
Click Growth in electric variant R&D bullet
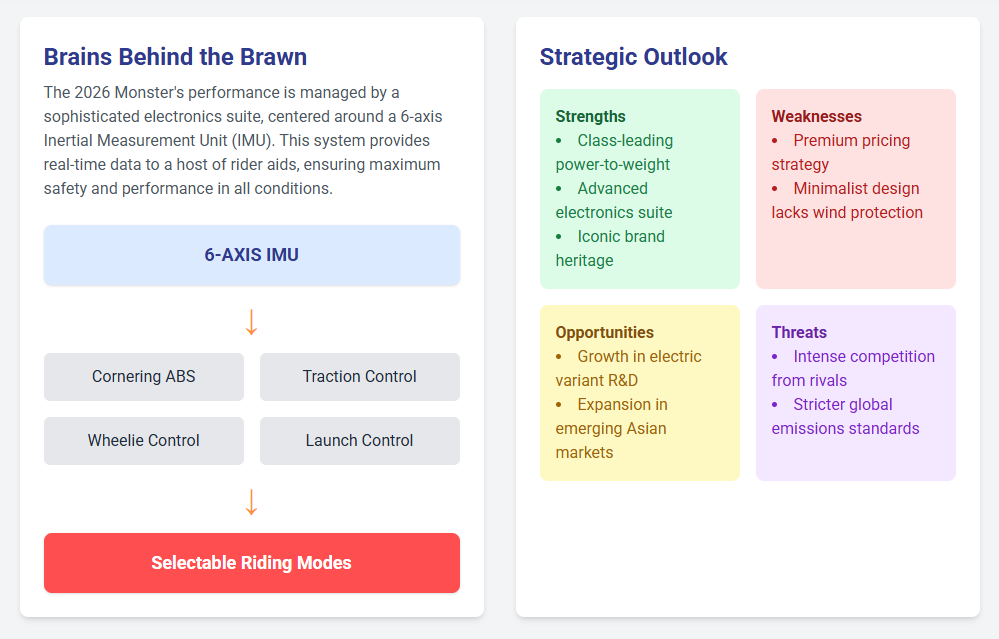pyautogui.click(x=628, y=369)
